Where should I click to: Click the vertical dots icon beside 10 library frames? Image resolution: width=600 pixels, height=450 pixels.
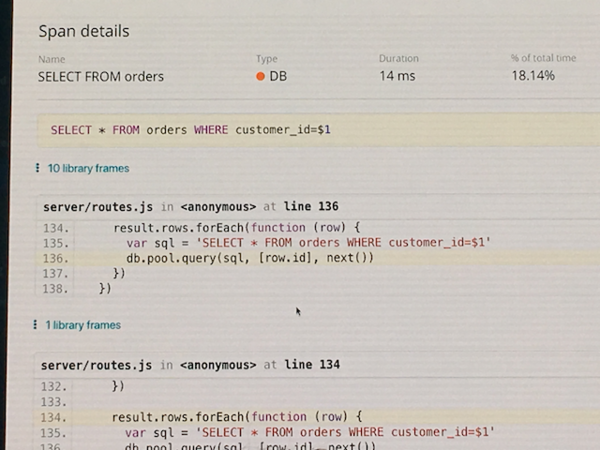37,168
